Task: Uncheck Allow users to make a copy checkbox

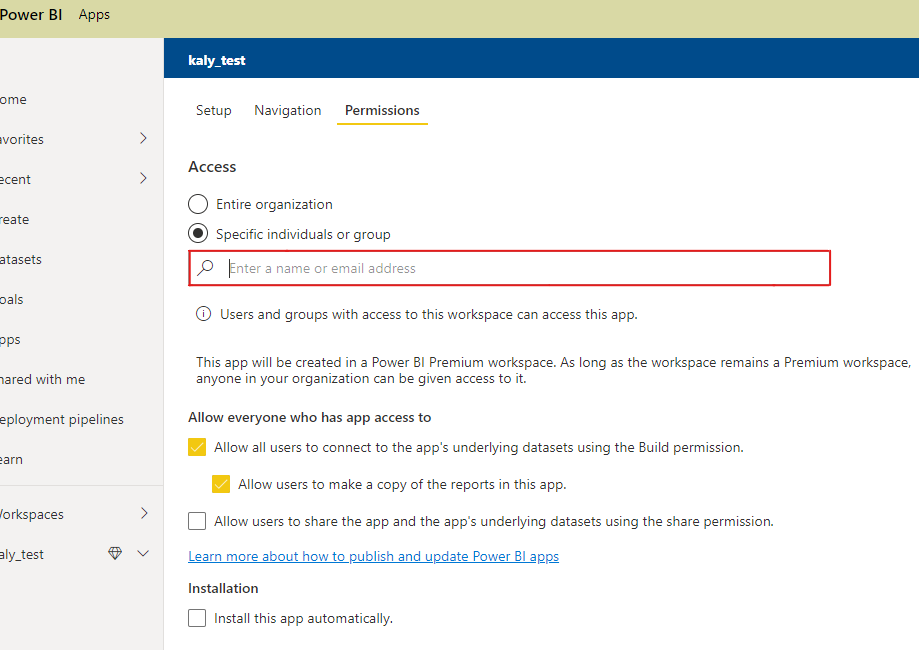Action: point(221,484)
